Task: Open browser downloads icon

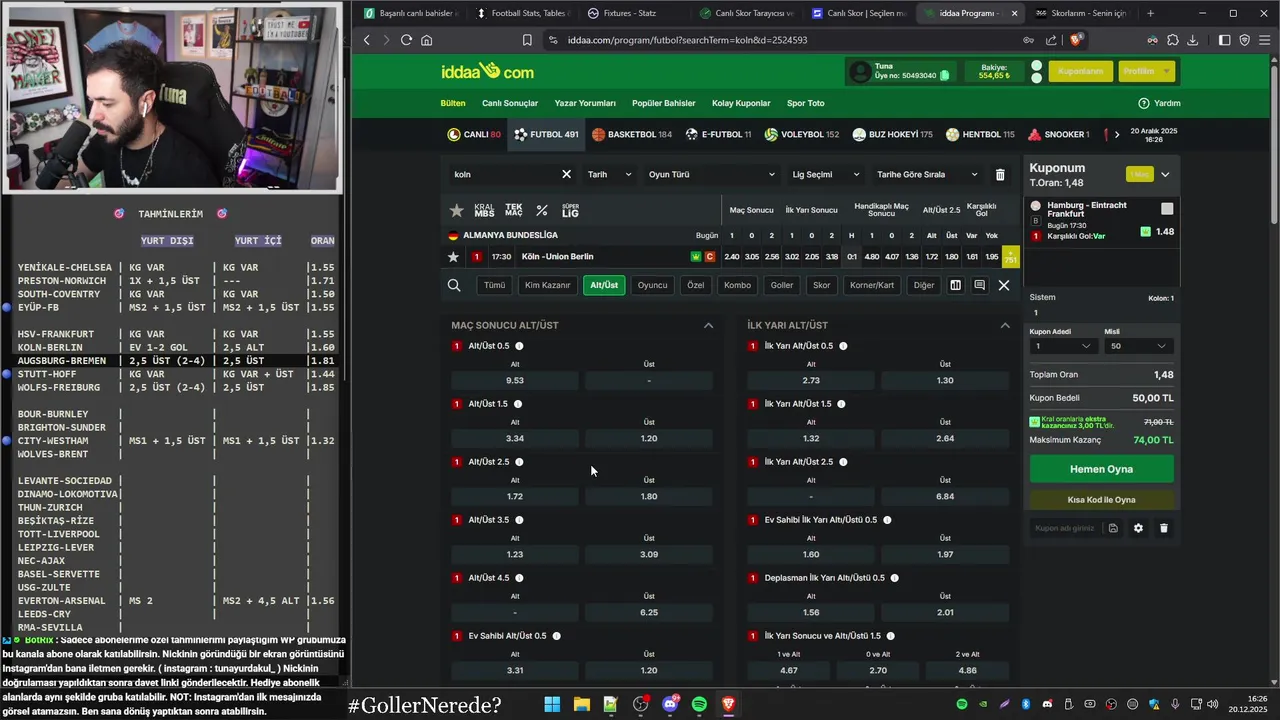Action: 1194,40
